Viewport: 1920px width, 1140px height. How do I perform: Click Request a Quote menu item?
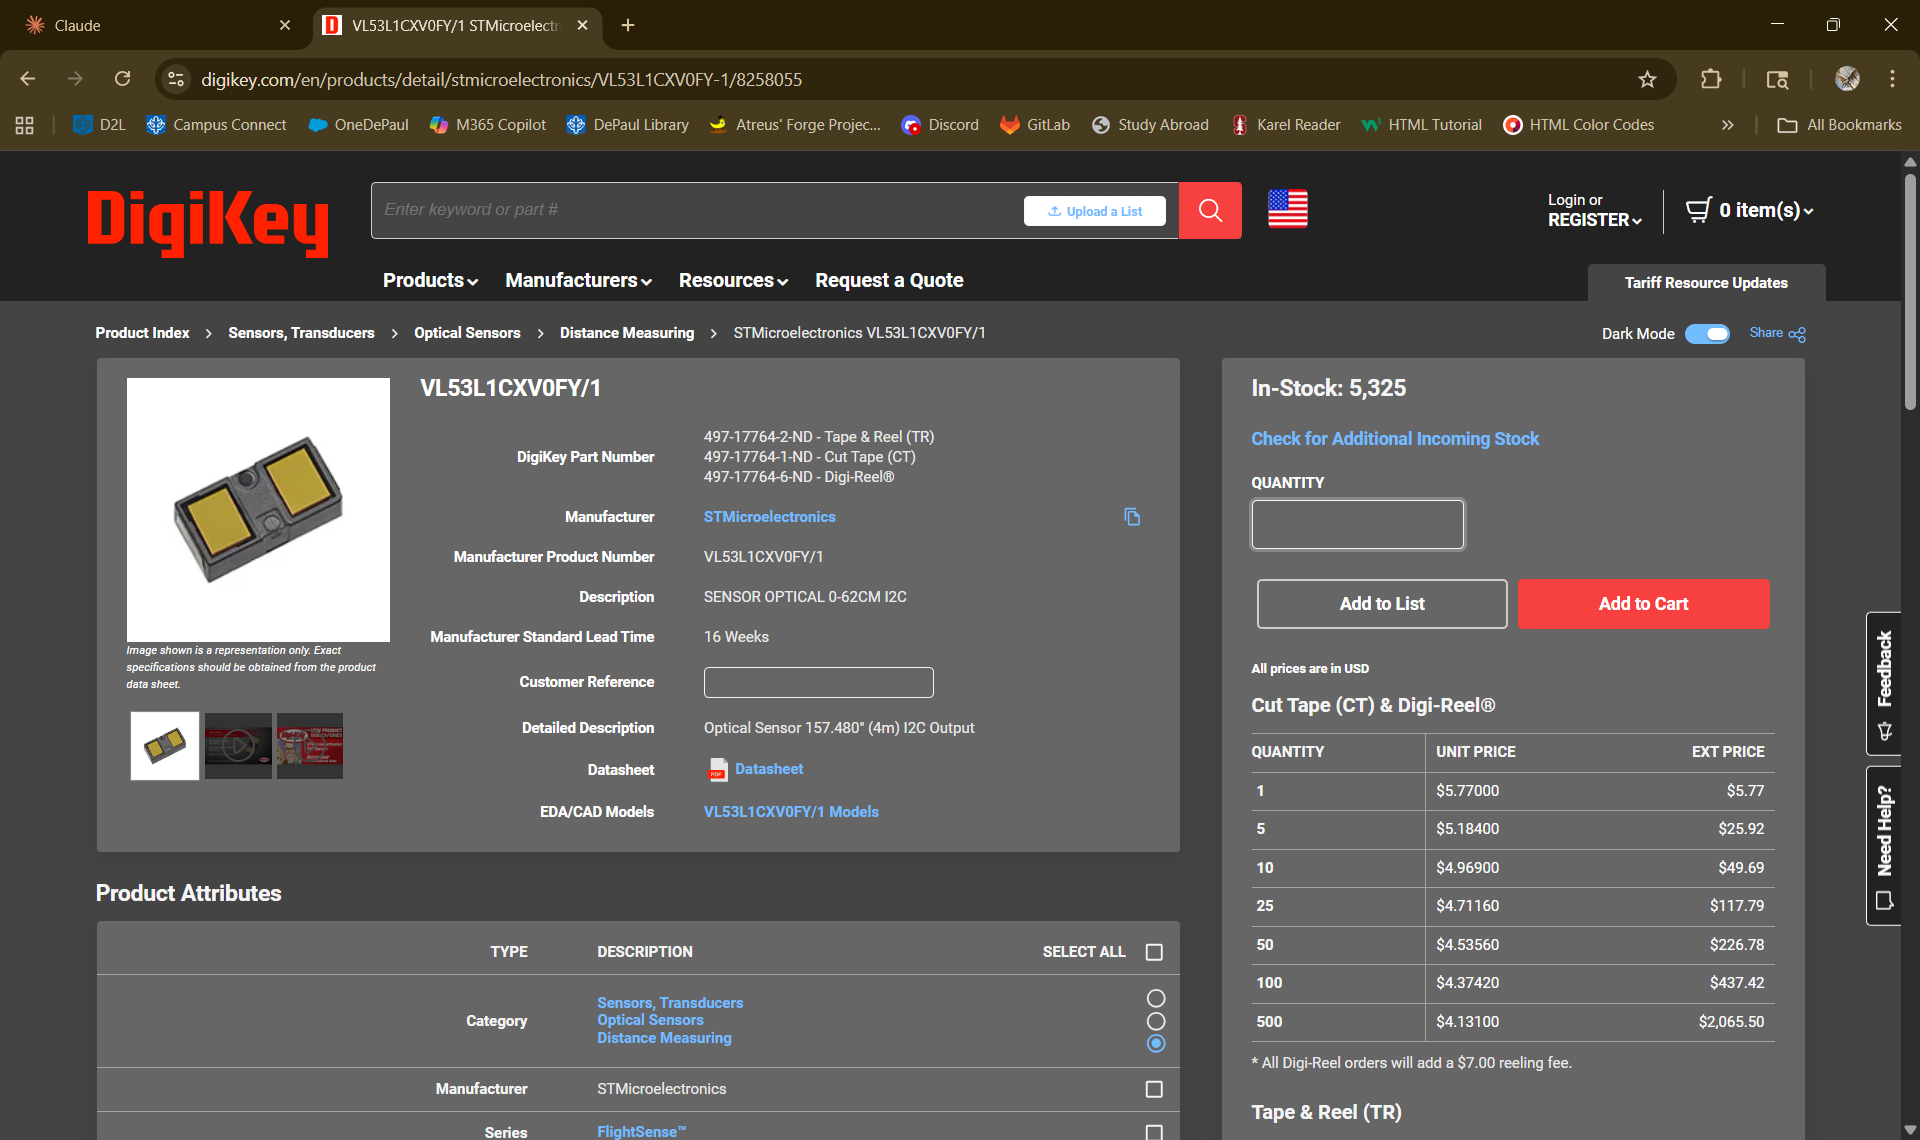point(889,281)
